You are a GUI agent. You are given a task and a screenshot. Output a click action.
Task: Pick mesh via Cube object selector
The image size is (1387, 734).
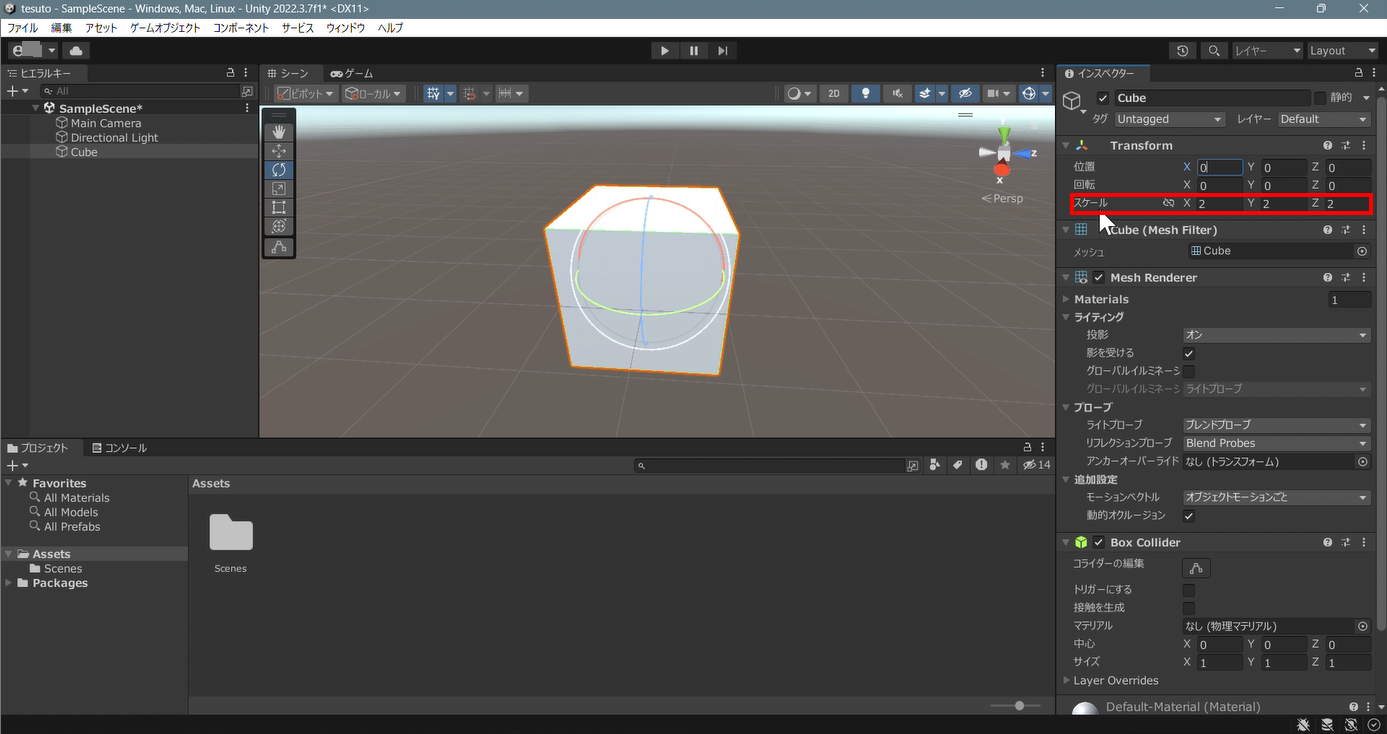1361,251
